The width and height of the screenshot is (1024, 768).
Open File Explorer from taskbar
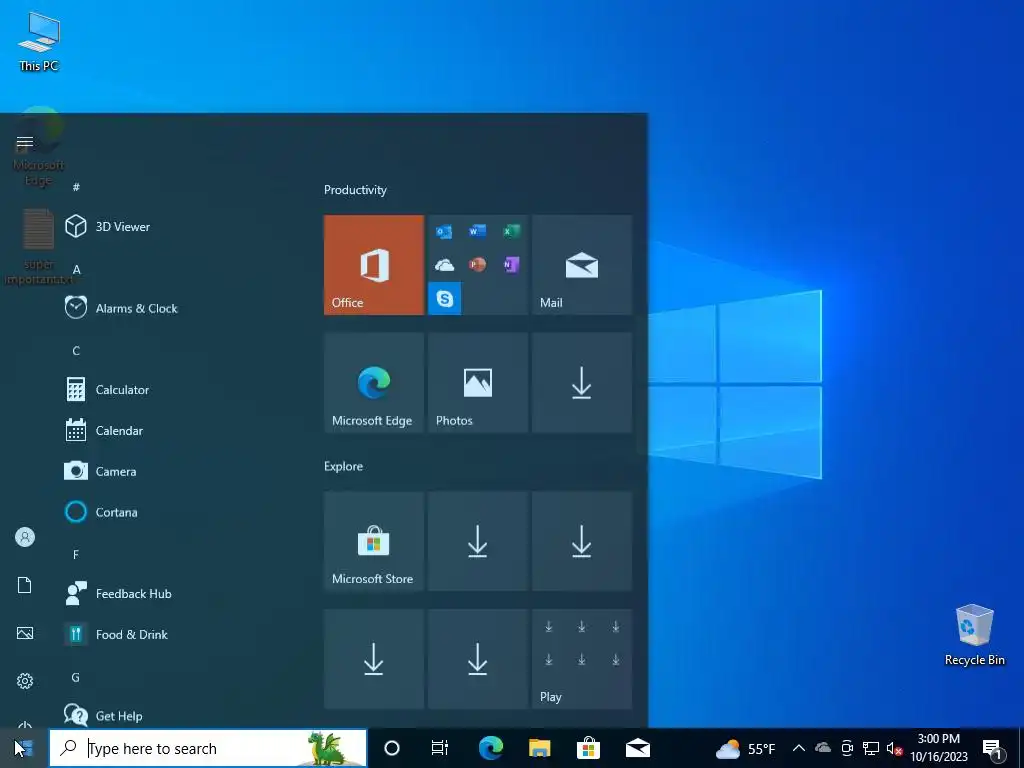coord(539,748)
